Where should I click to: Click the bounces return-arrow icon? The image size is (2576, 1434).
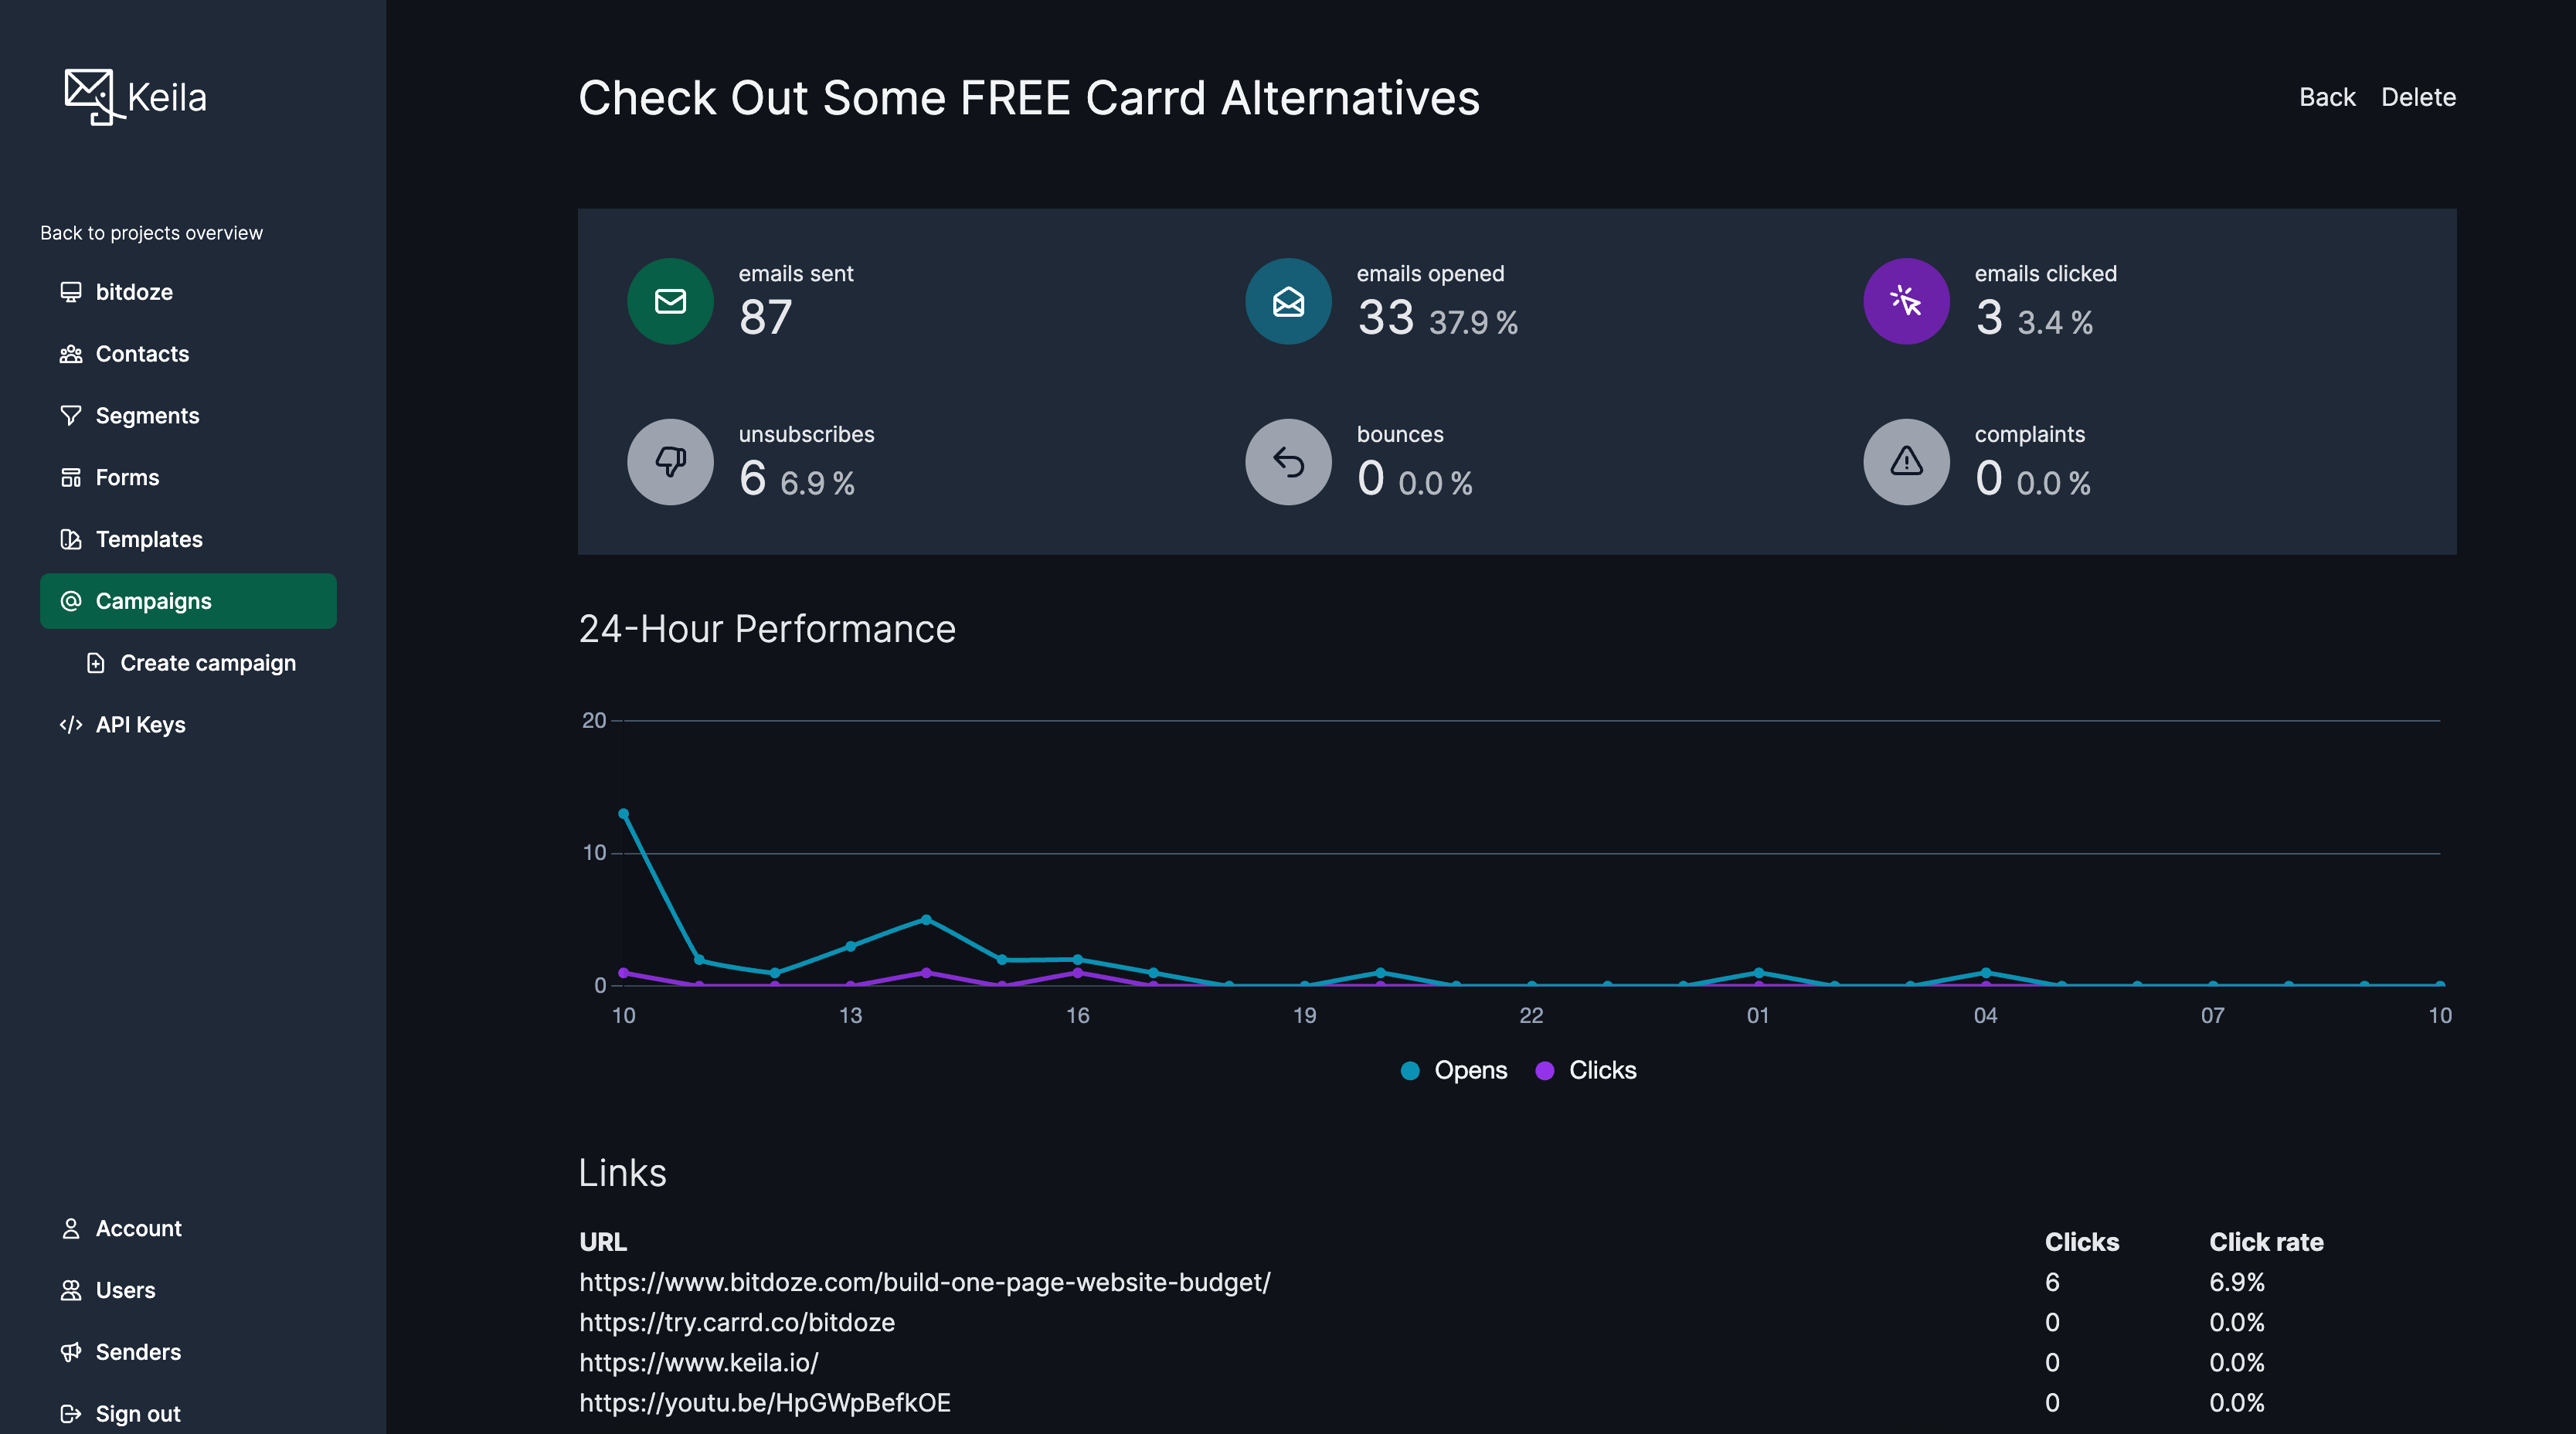tap(1288, 461)
